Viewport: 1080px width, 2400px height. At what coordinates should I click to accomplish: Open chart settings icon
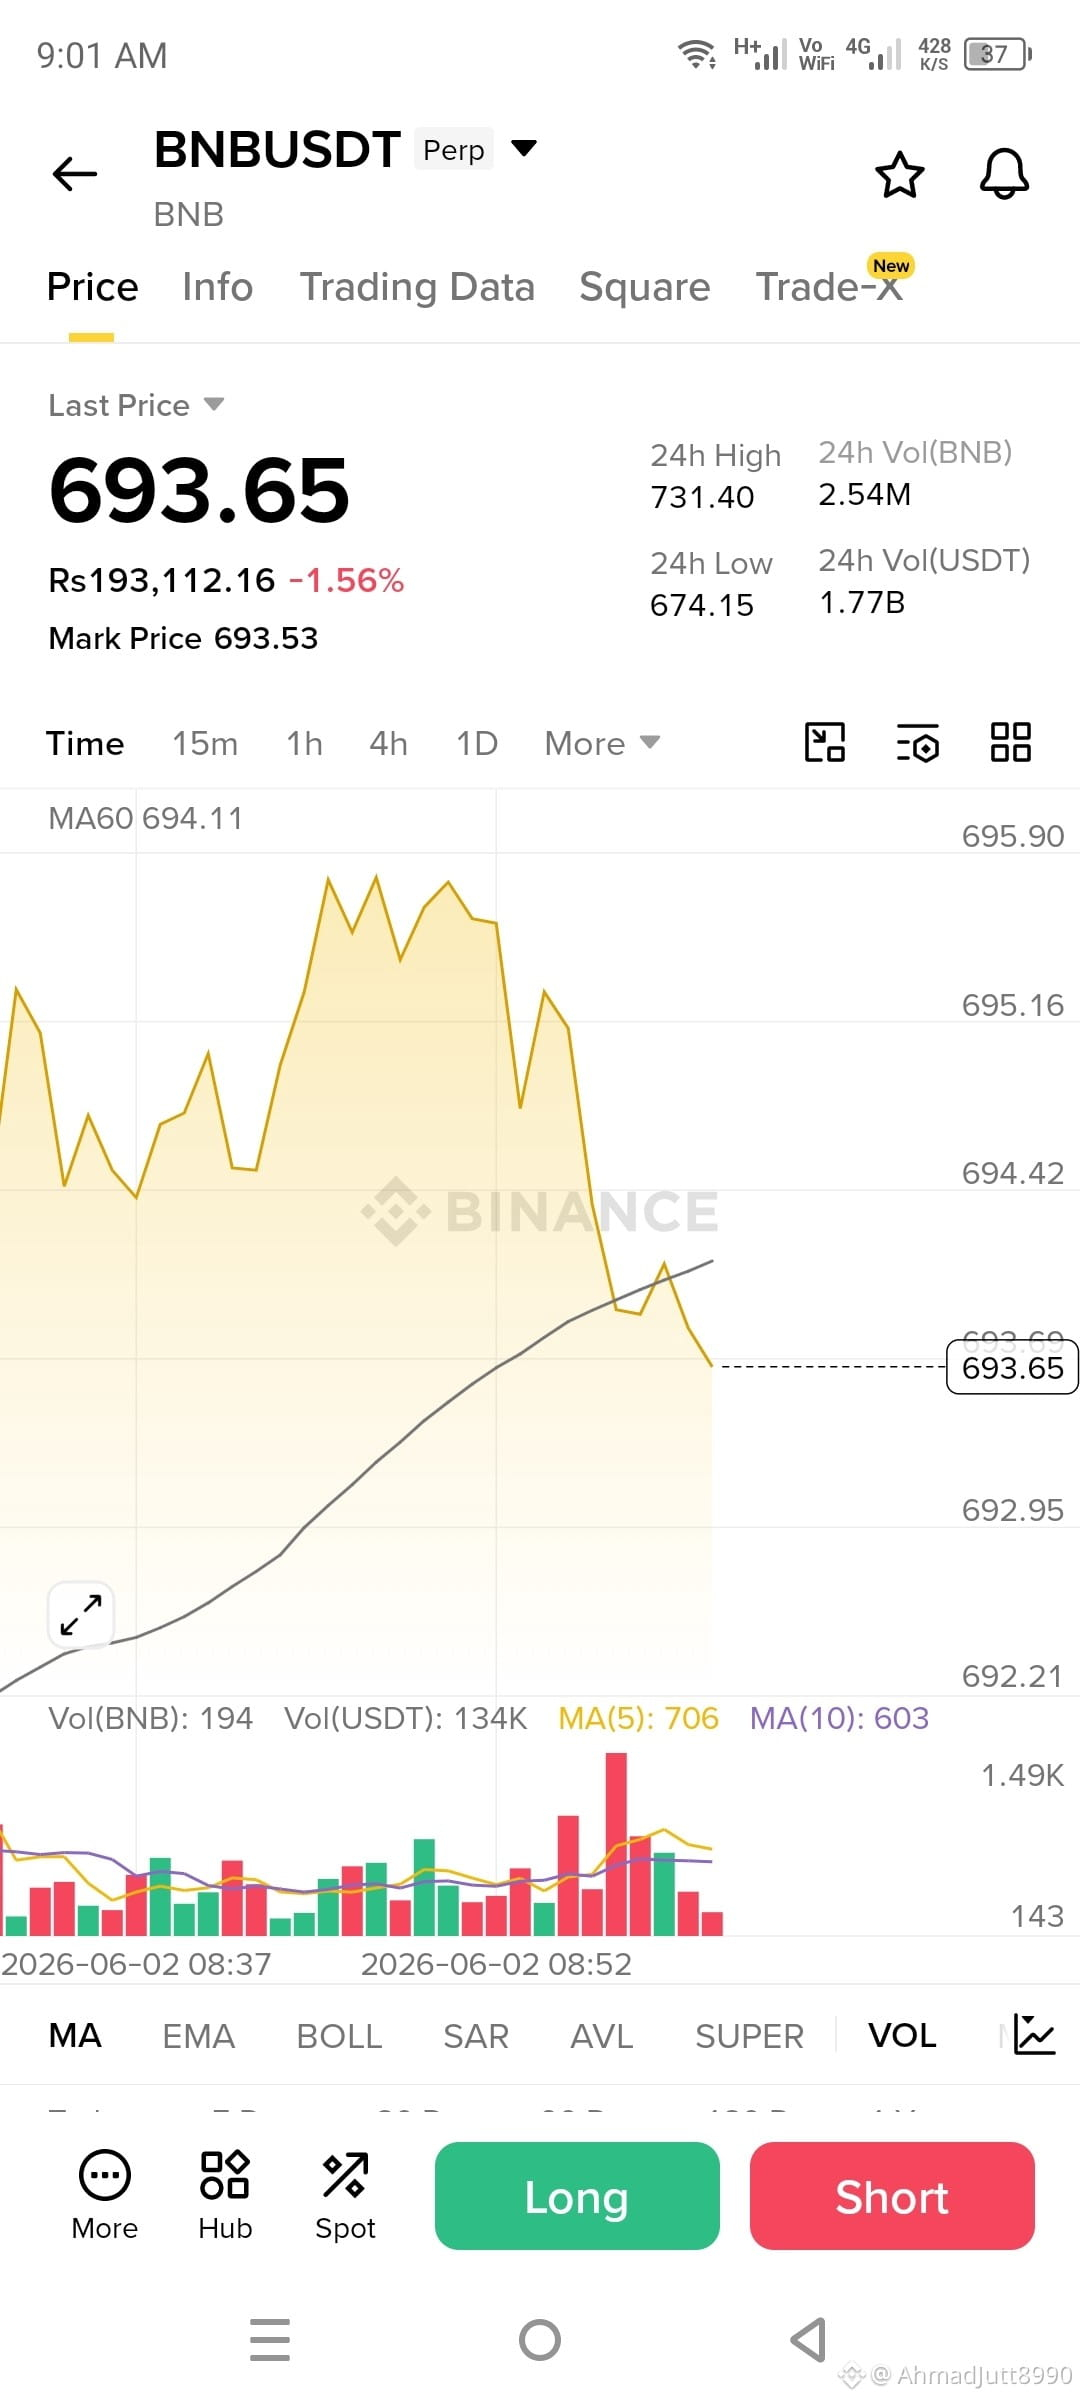[x=917, y=742]
